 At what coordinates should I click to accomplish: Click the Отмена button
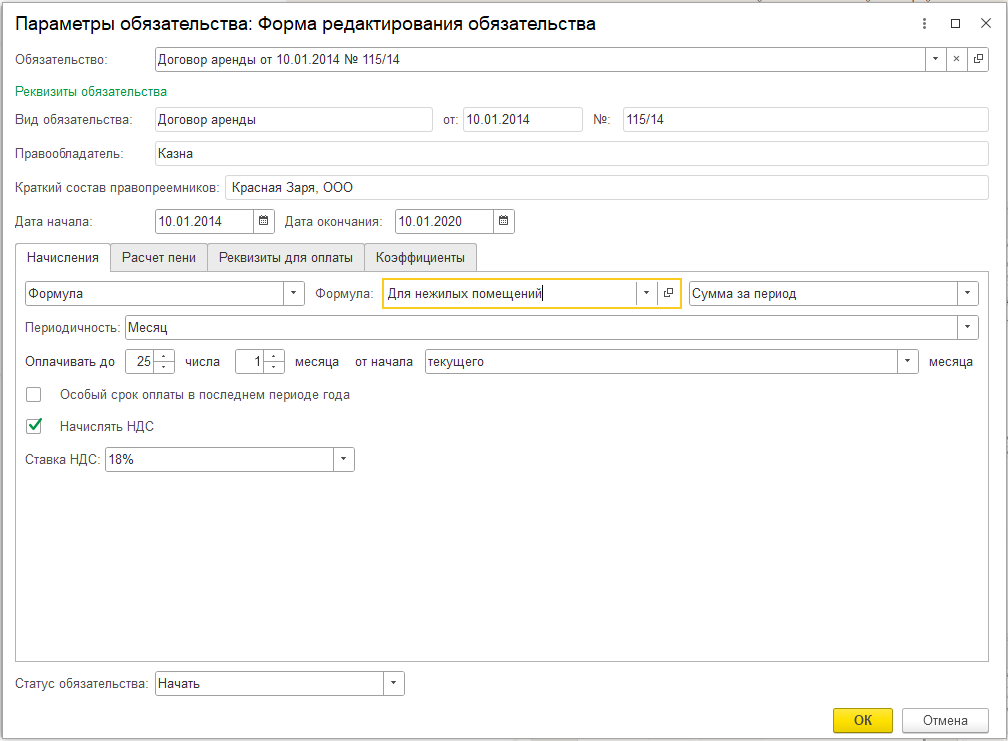click(945, 720)
